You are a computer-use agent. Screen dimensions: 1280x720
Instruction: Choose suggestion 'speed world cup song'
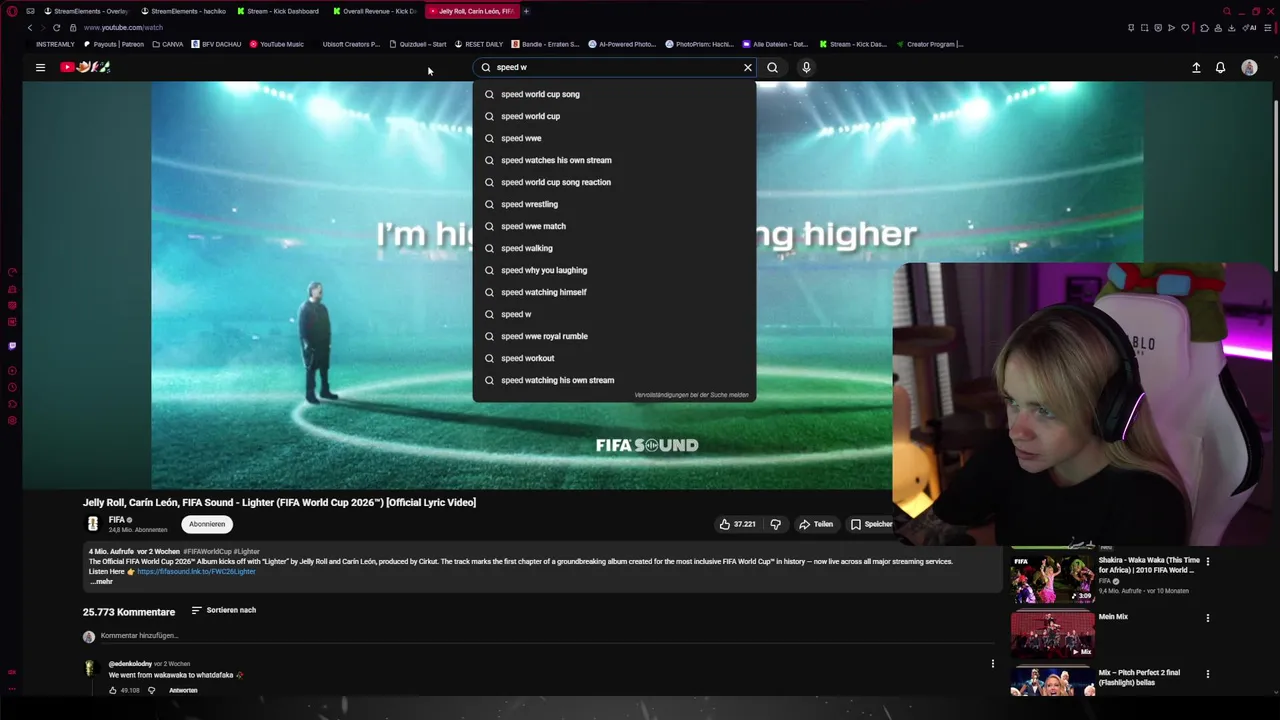tap(614, 94)
